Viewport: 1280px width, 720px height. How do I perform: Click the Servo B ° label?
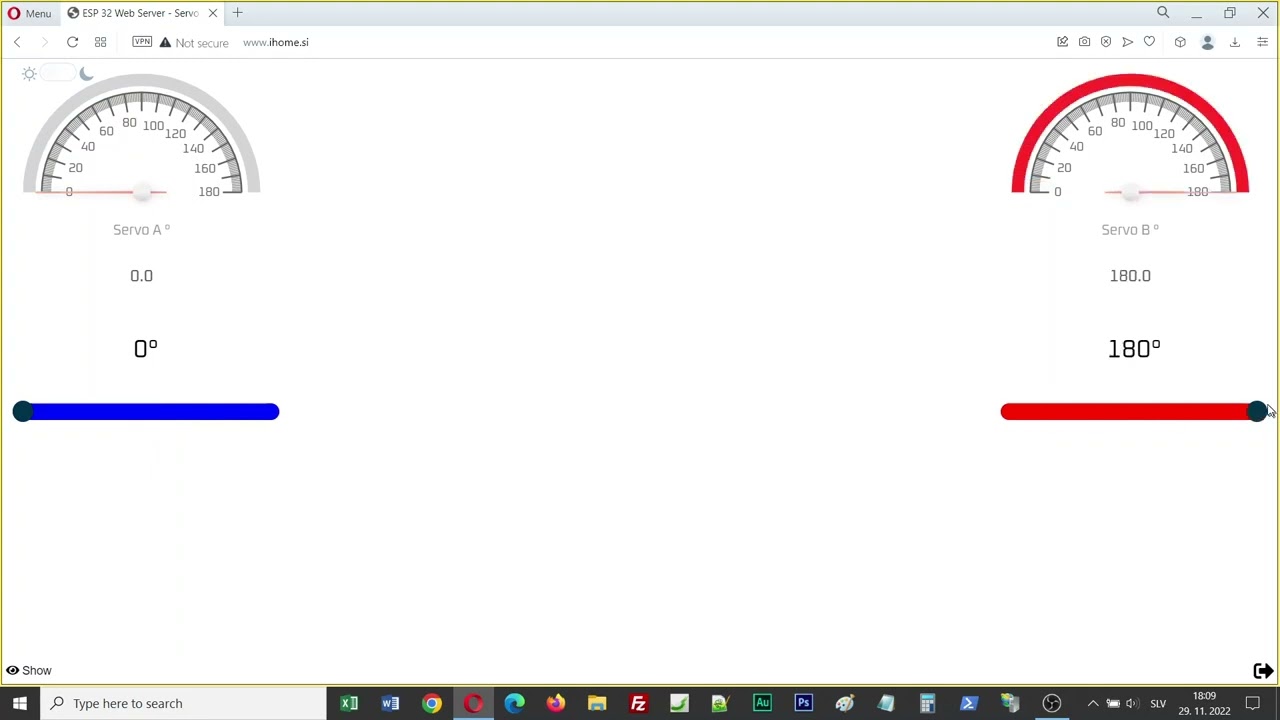pos(1130,229)
